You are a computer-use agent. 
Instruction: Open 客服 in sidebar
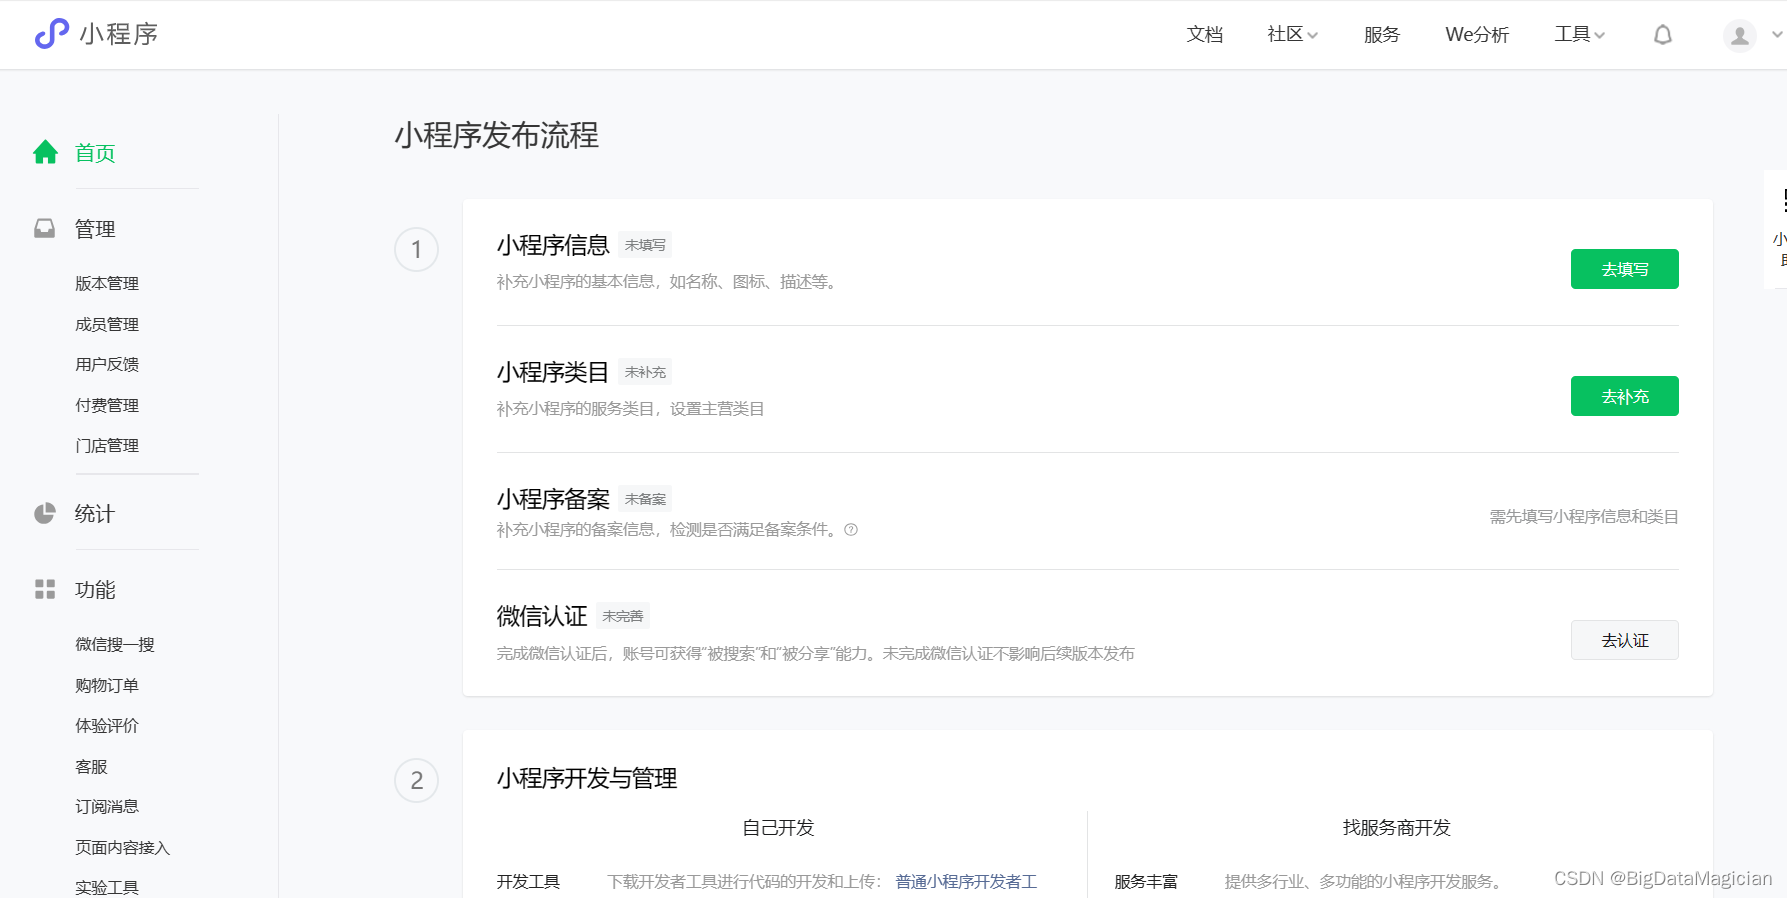point(91,767)
